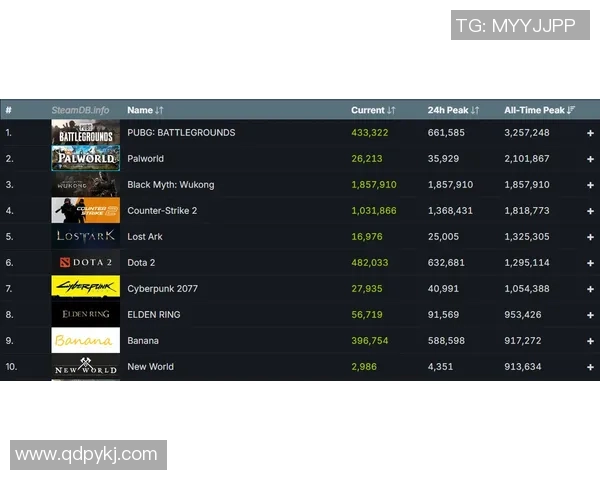Viewport: 600px width, 480px height.
Task: Click the Palworld game logo image
Action: [85, 158]
